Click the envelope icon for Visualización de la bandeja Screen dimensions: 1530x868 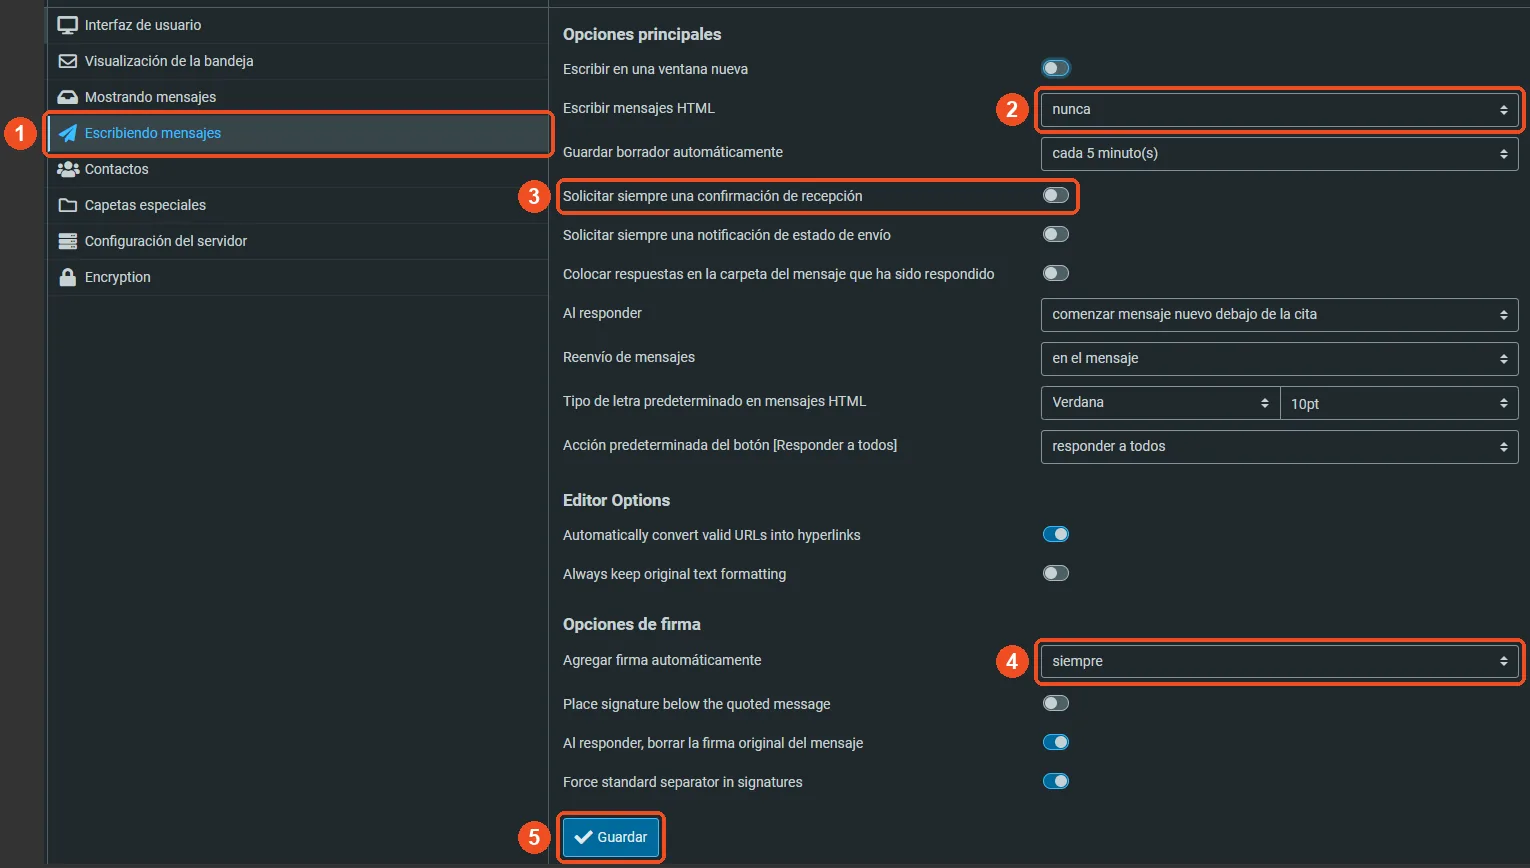(x=68, y=61)
